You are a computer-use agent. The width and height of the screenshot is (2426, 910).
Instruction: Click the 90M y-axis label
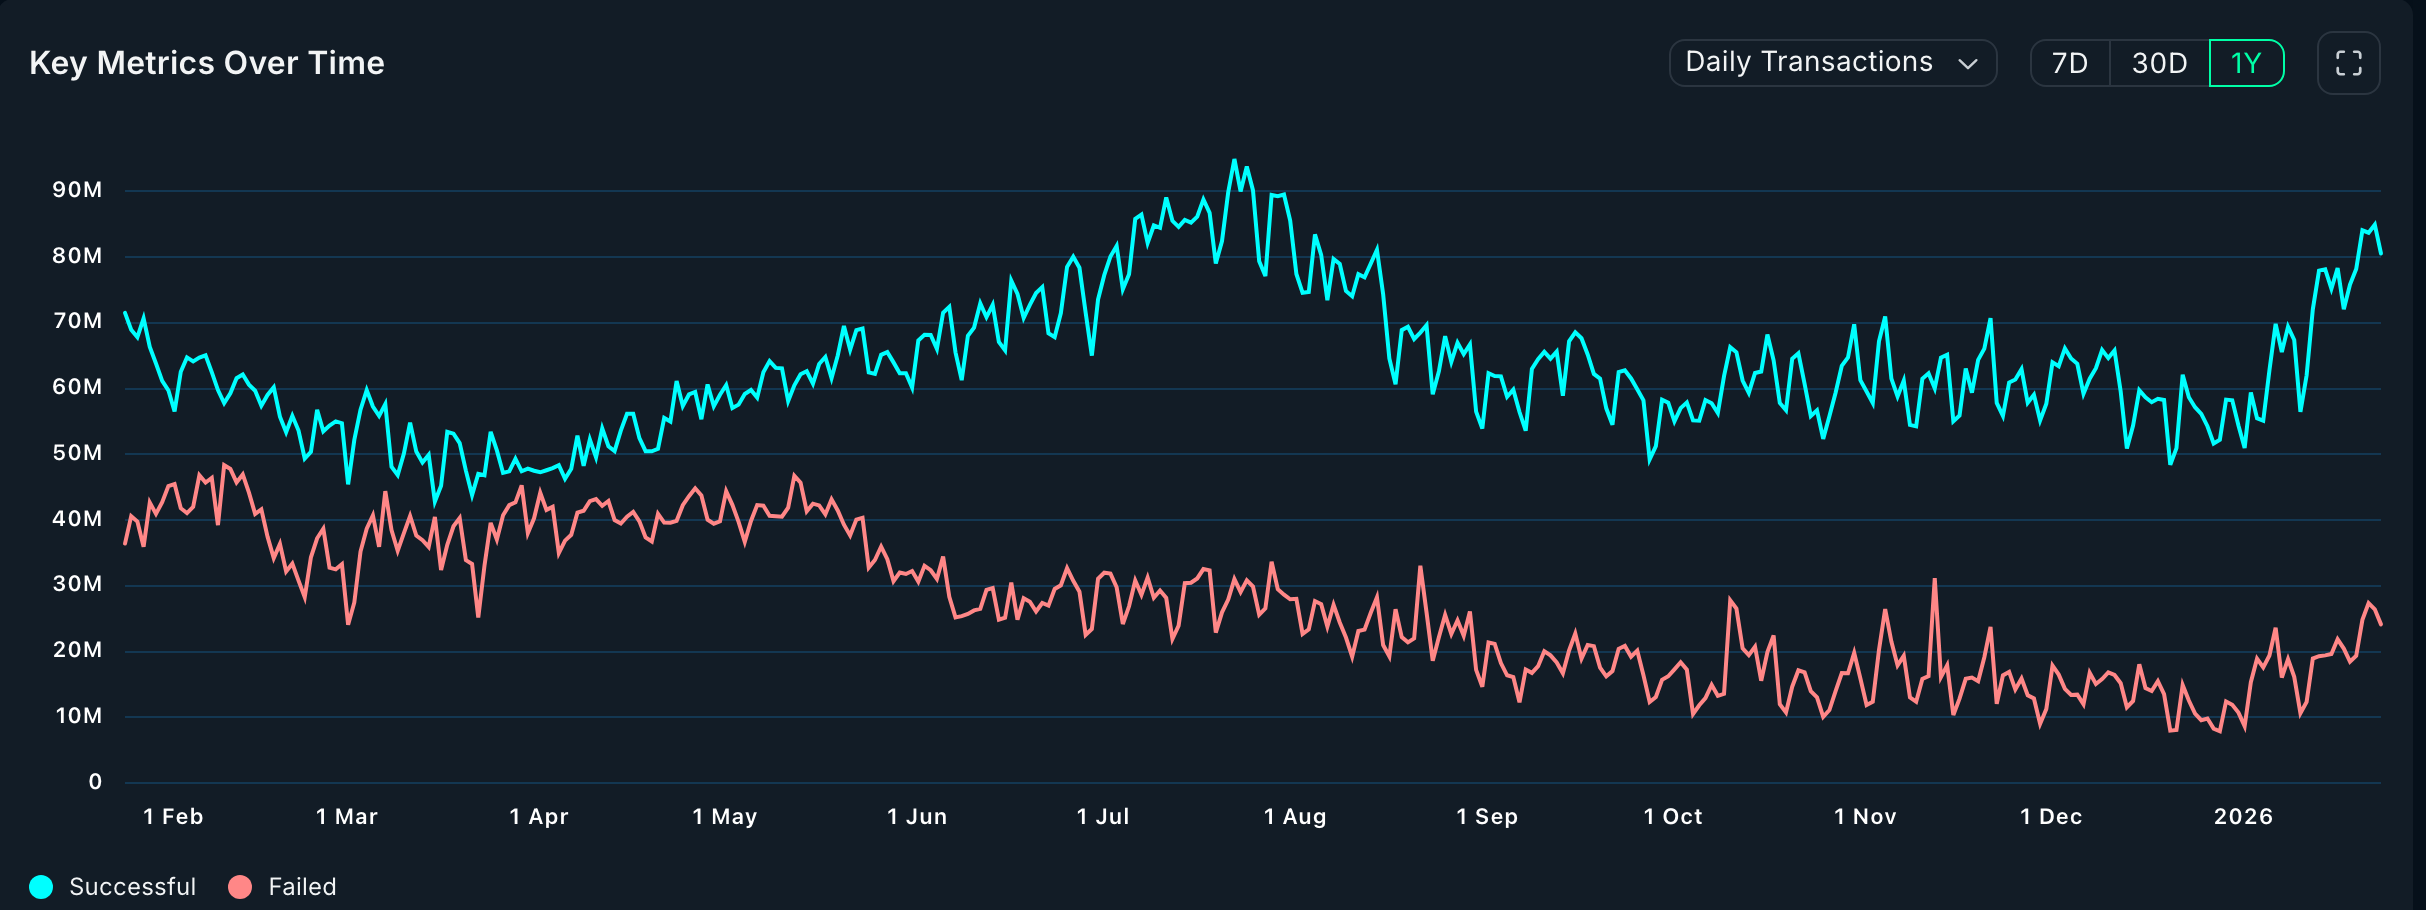click(77, 190)
